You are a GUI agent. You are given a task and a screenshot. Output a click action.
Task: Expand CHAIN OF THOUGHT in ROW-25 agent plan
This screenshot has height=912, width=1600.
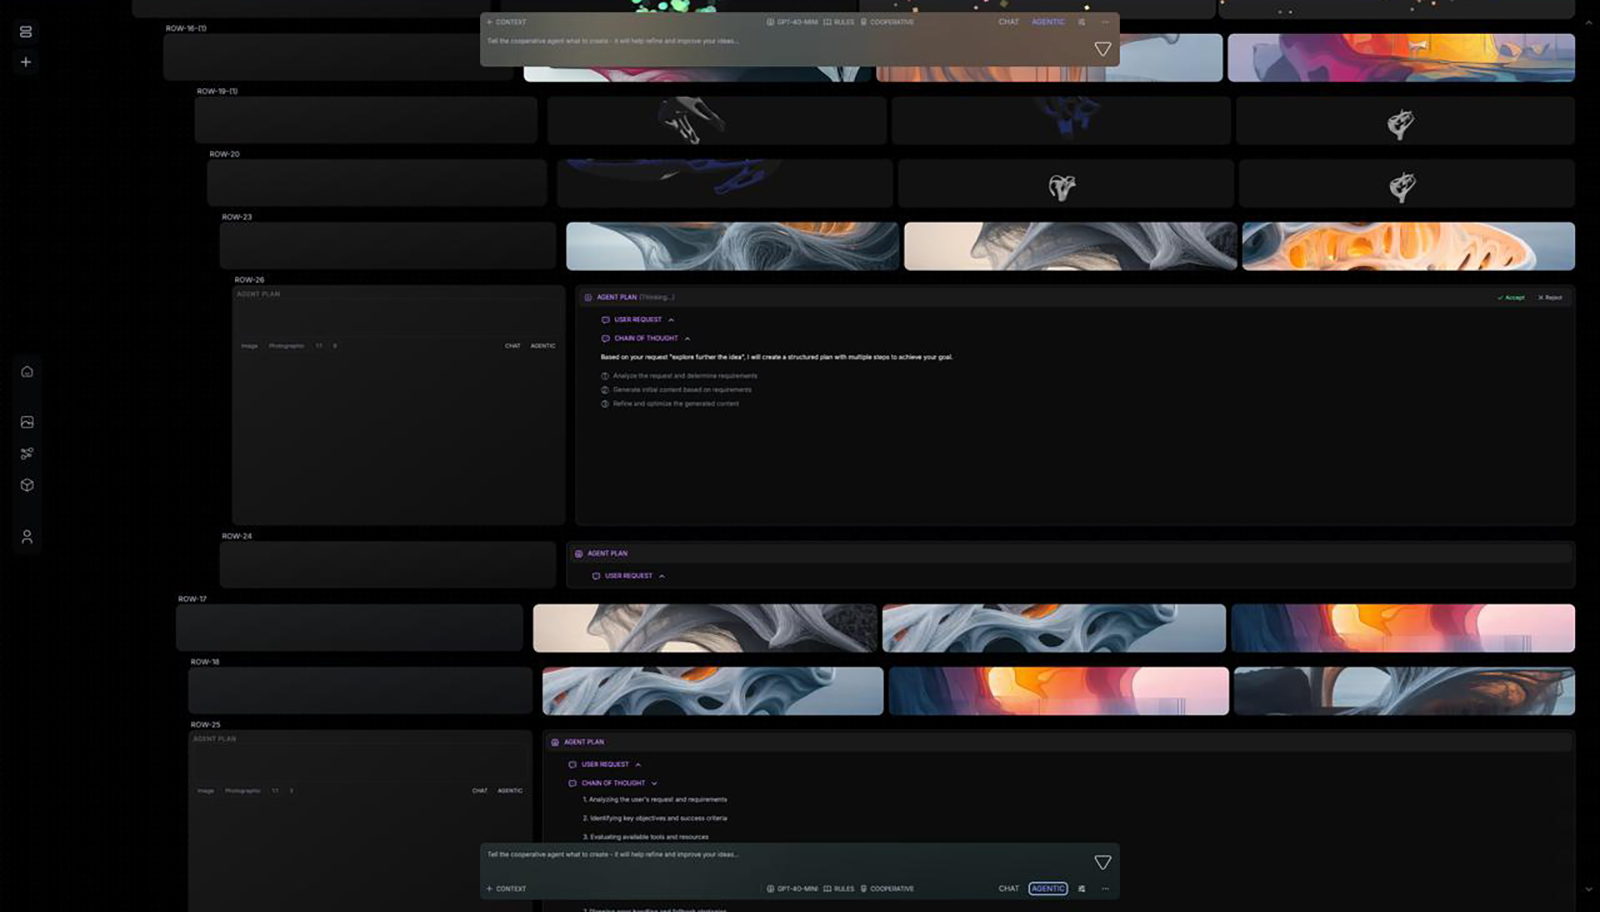(654, 784)
